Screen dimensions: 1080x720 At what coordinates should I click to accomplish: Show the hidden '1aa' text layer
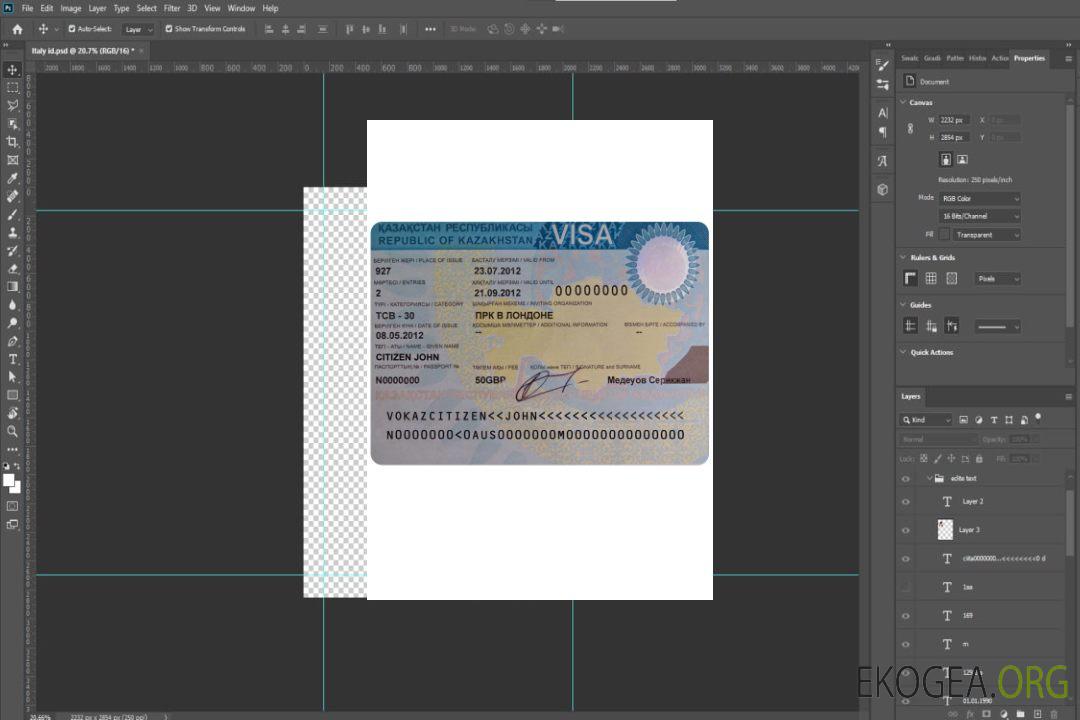906,587
